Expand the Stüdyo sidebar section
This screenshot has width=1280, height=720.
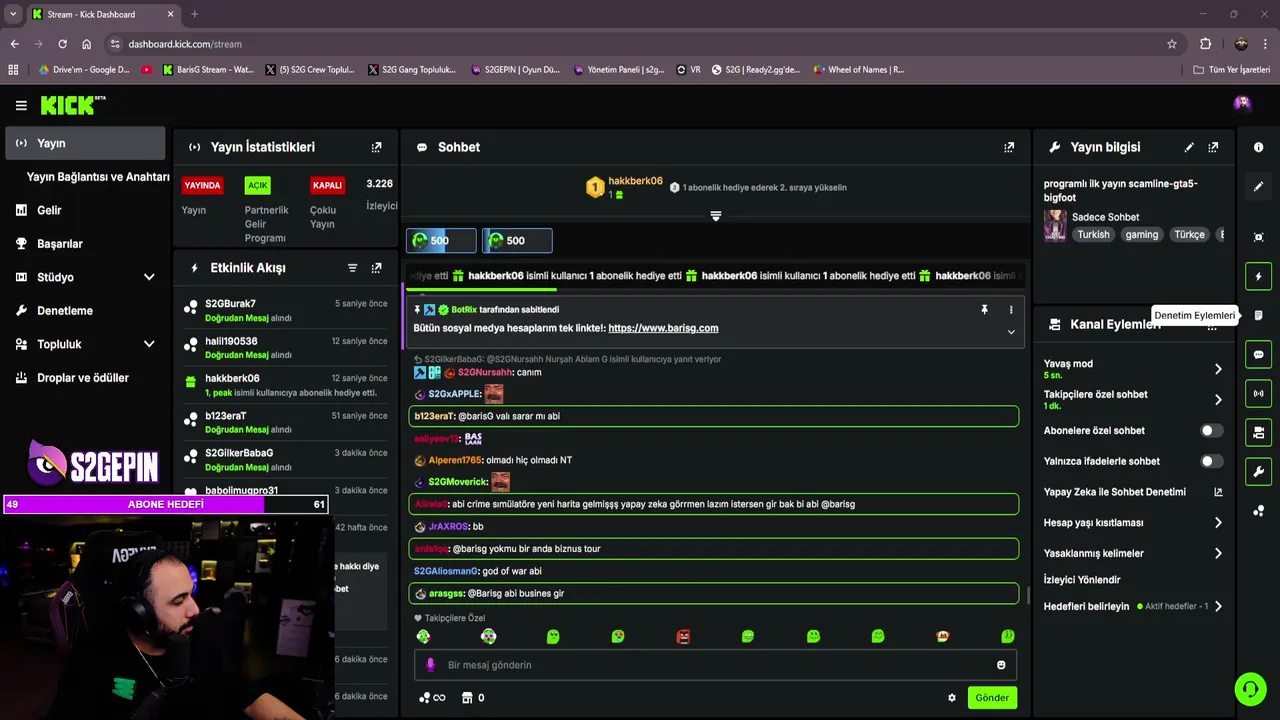[149, 277]
